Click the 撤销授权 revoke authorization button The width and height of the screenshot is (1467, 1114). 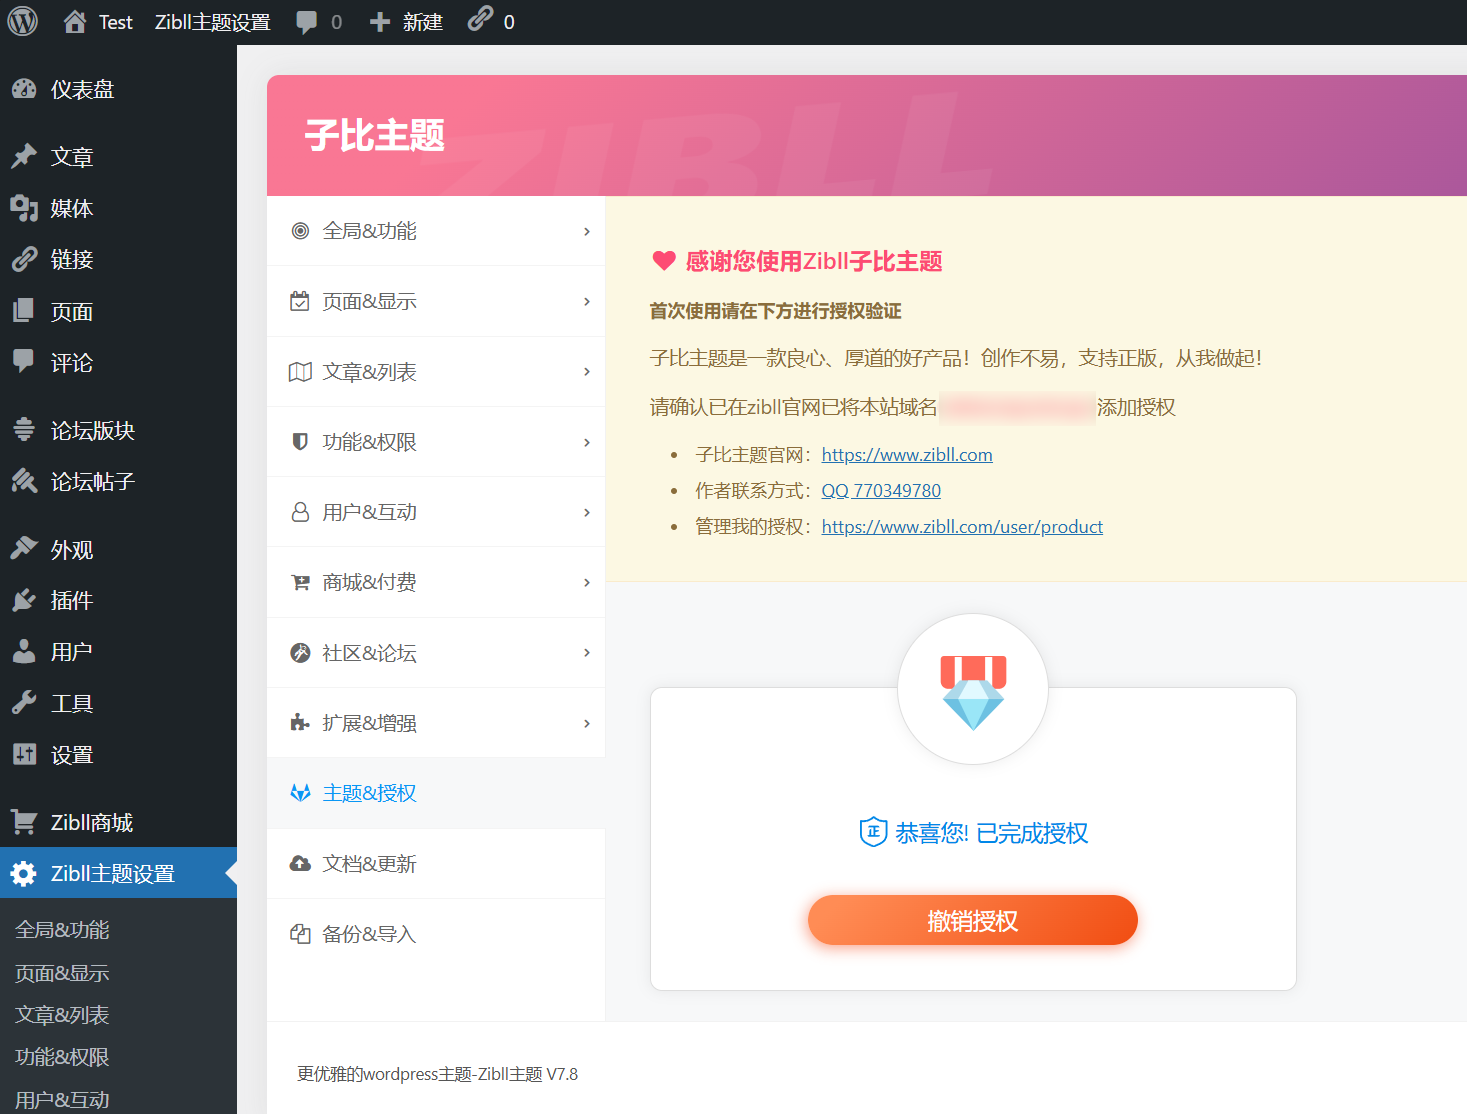click(972, 920)
